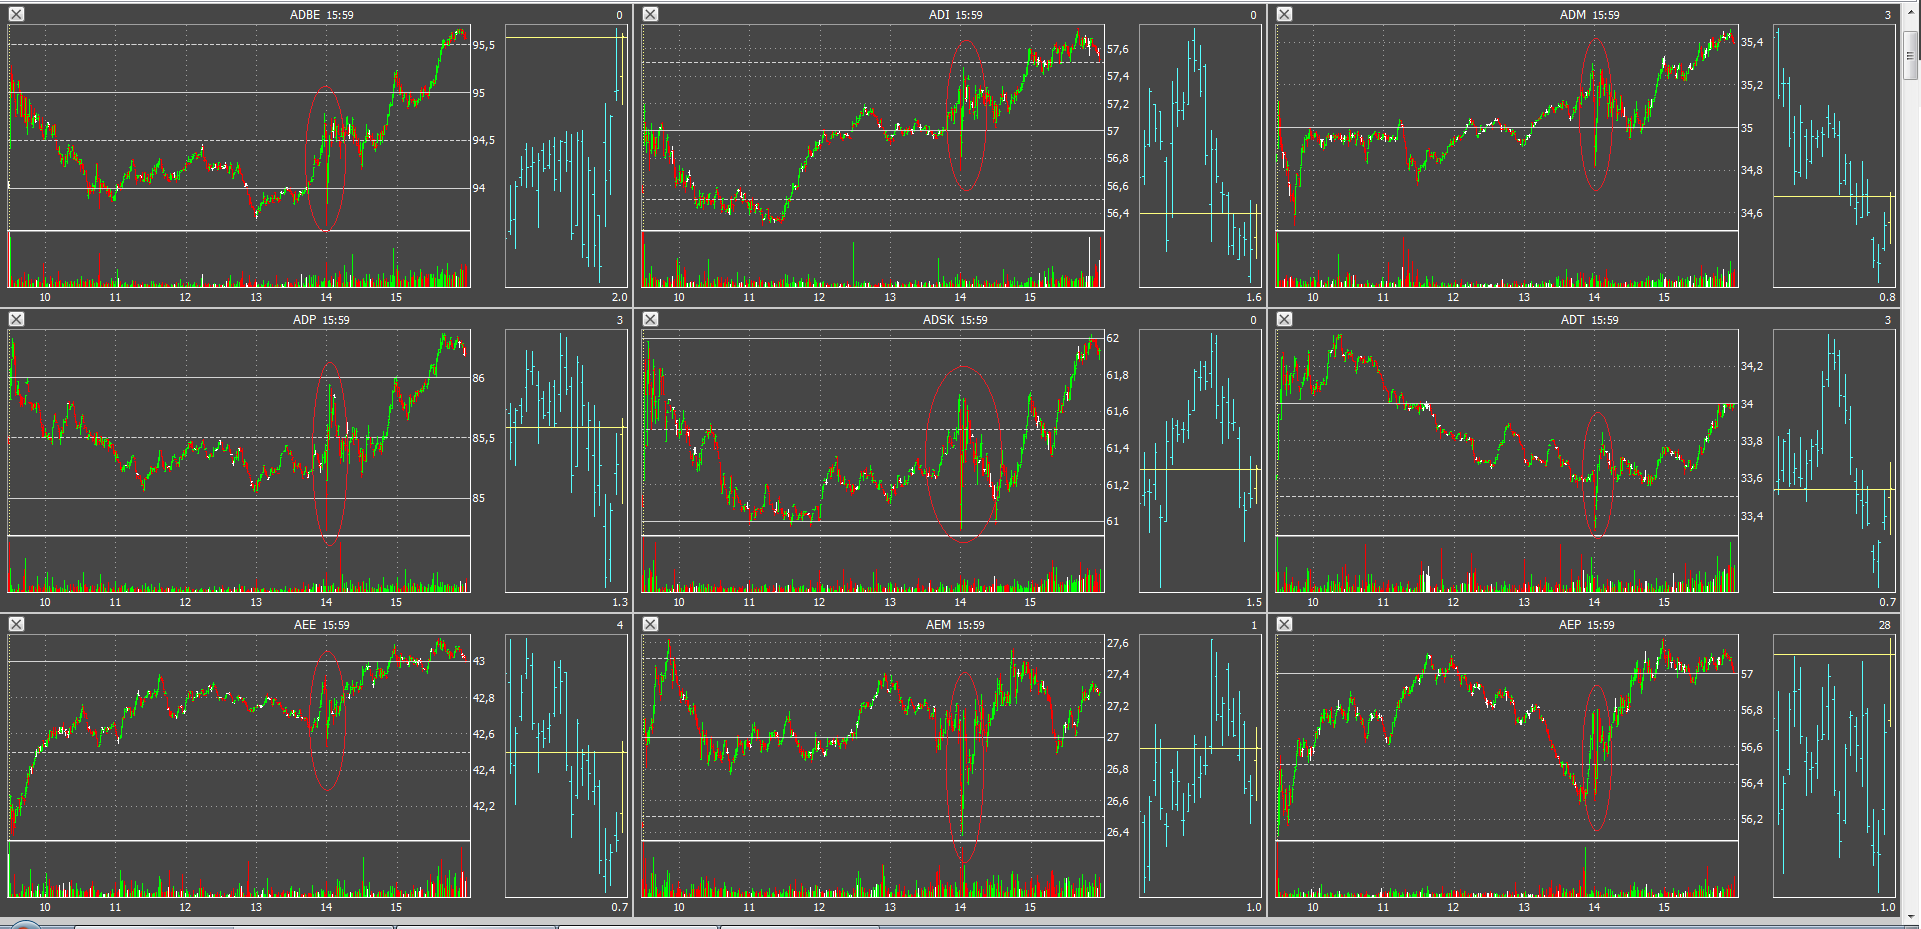The height and width of the screenshot is (929, 1921).
Task: Close the ADSK chart panel
Action: coord(651,319)
